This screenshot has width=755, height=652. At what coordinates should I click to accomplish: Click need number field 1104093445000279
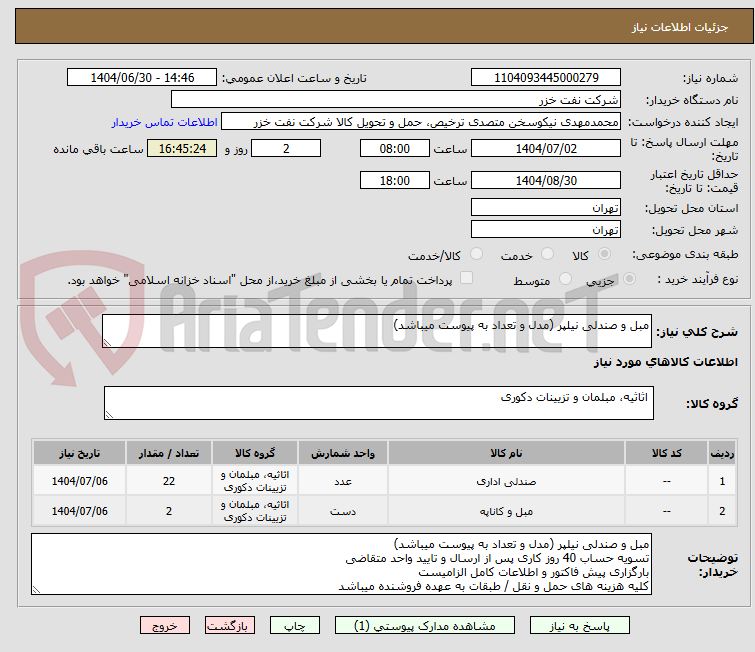click(546, 77)
